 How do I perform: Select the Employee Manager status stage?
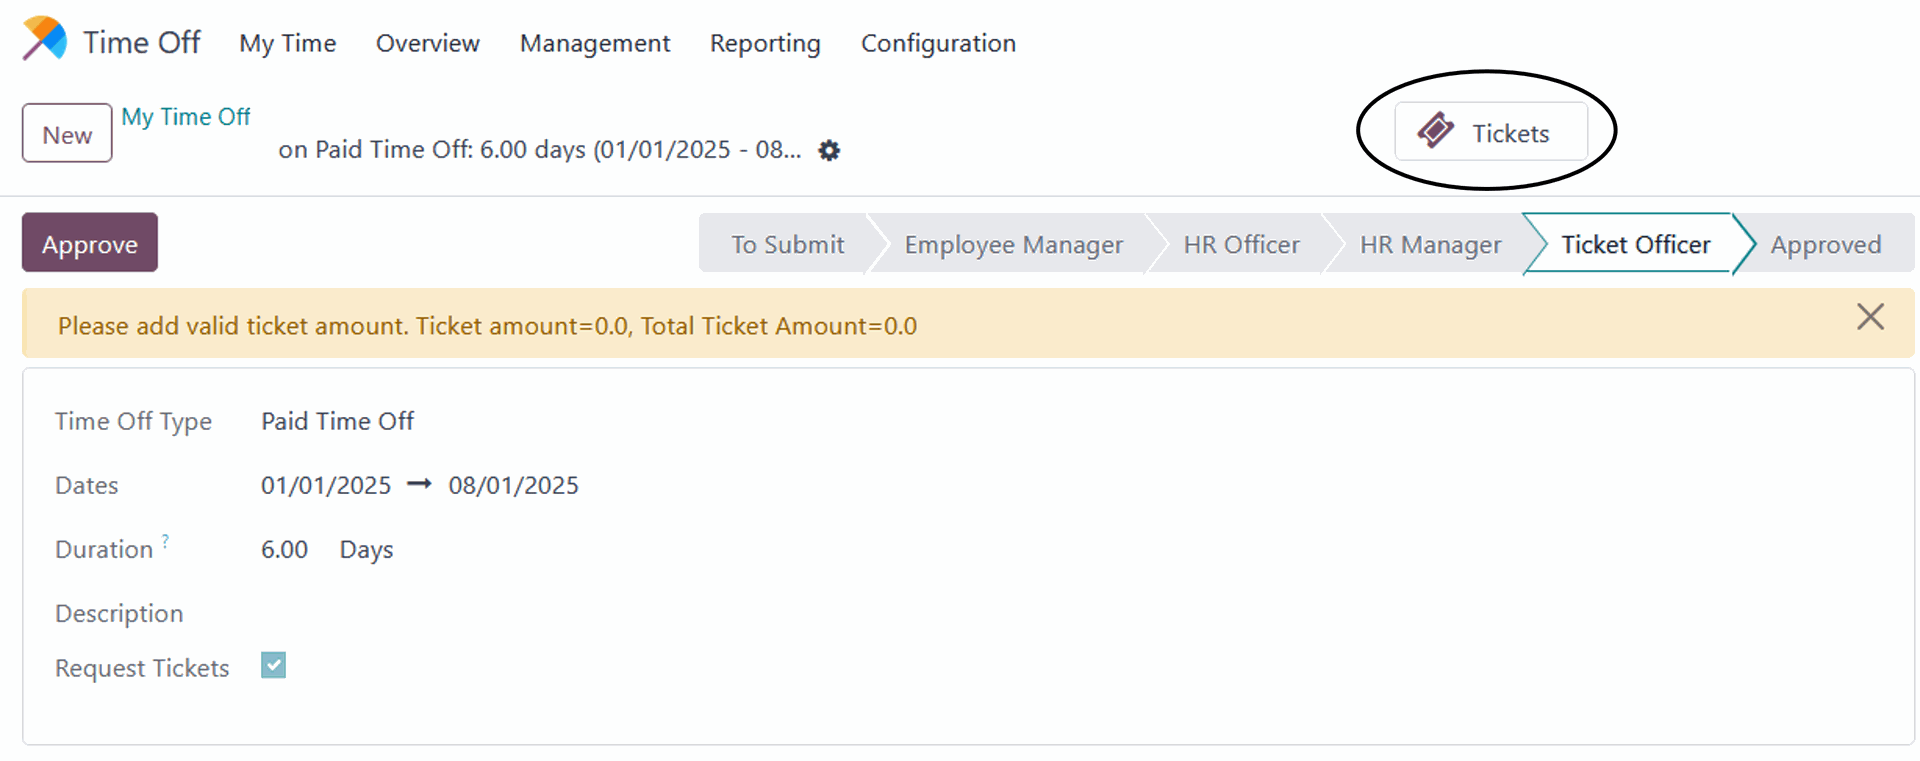[1013, 244]
